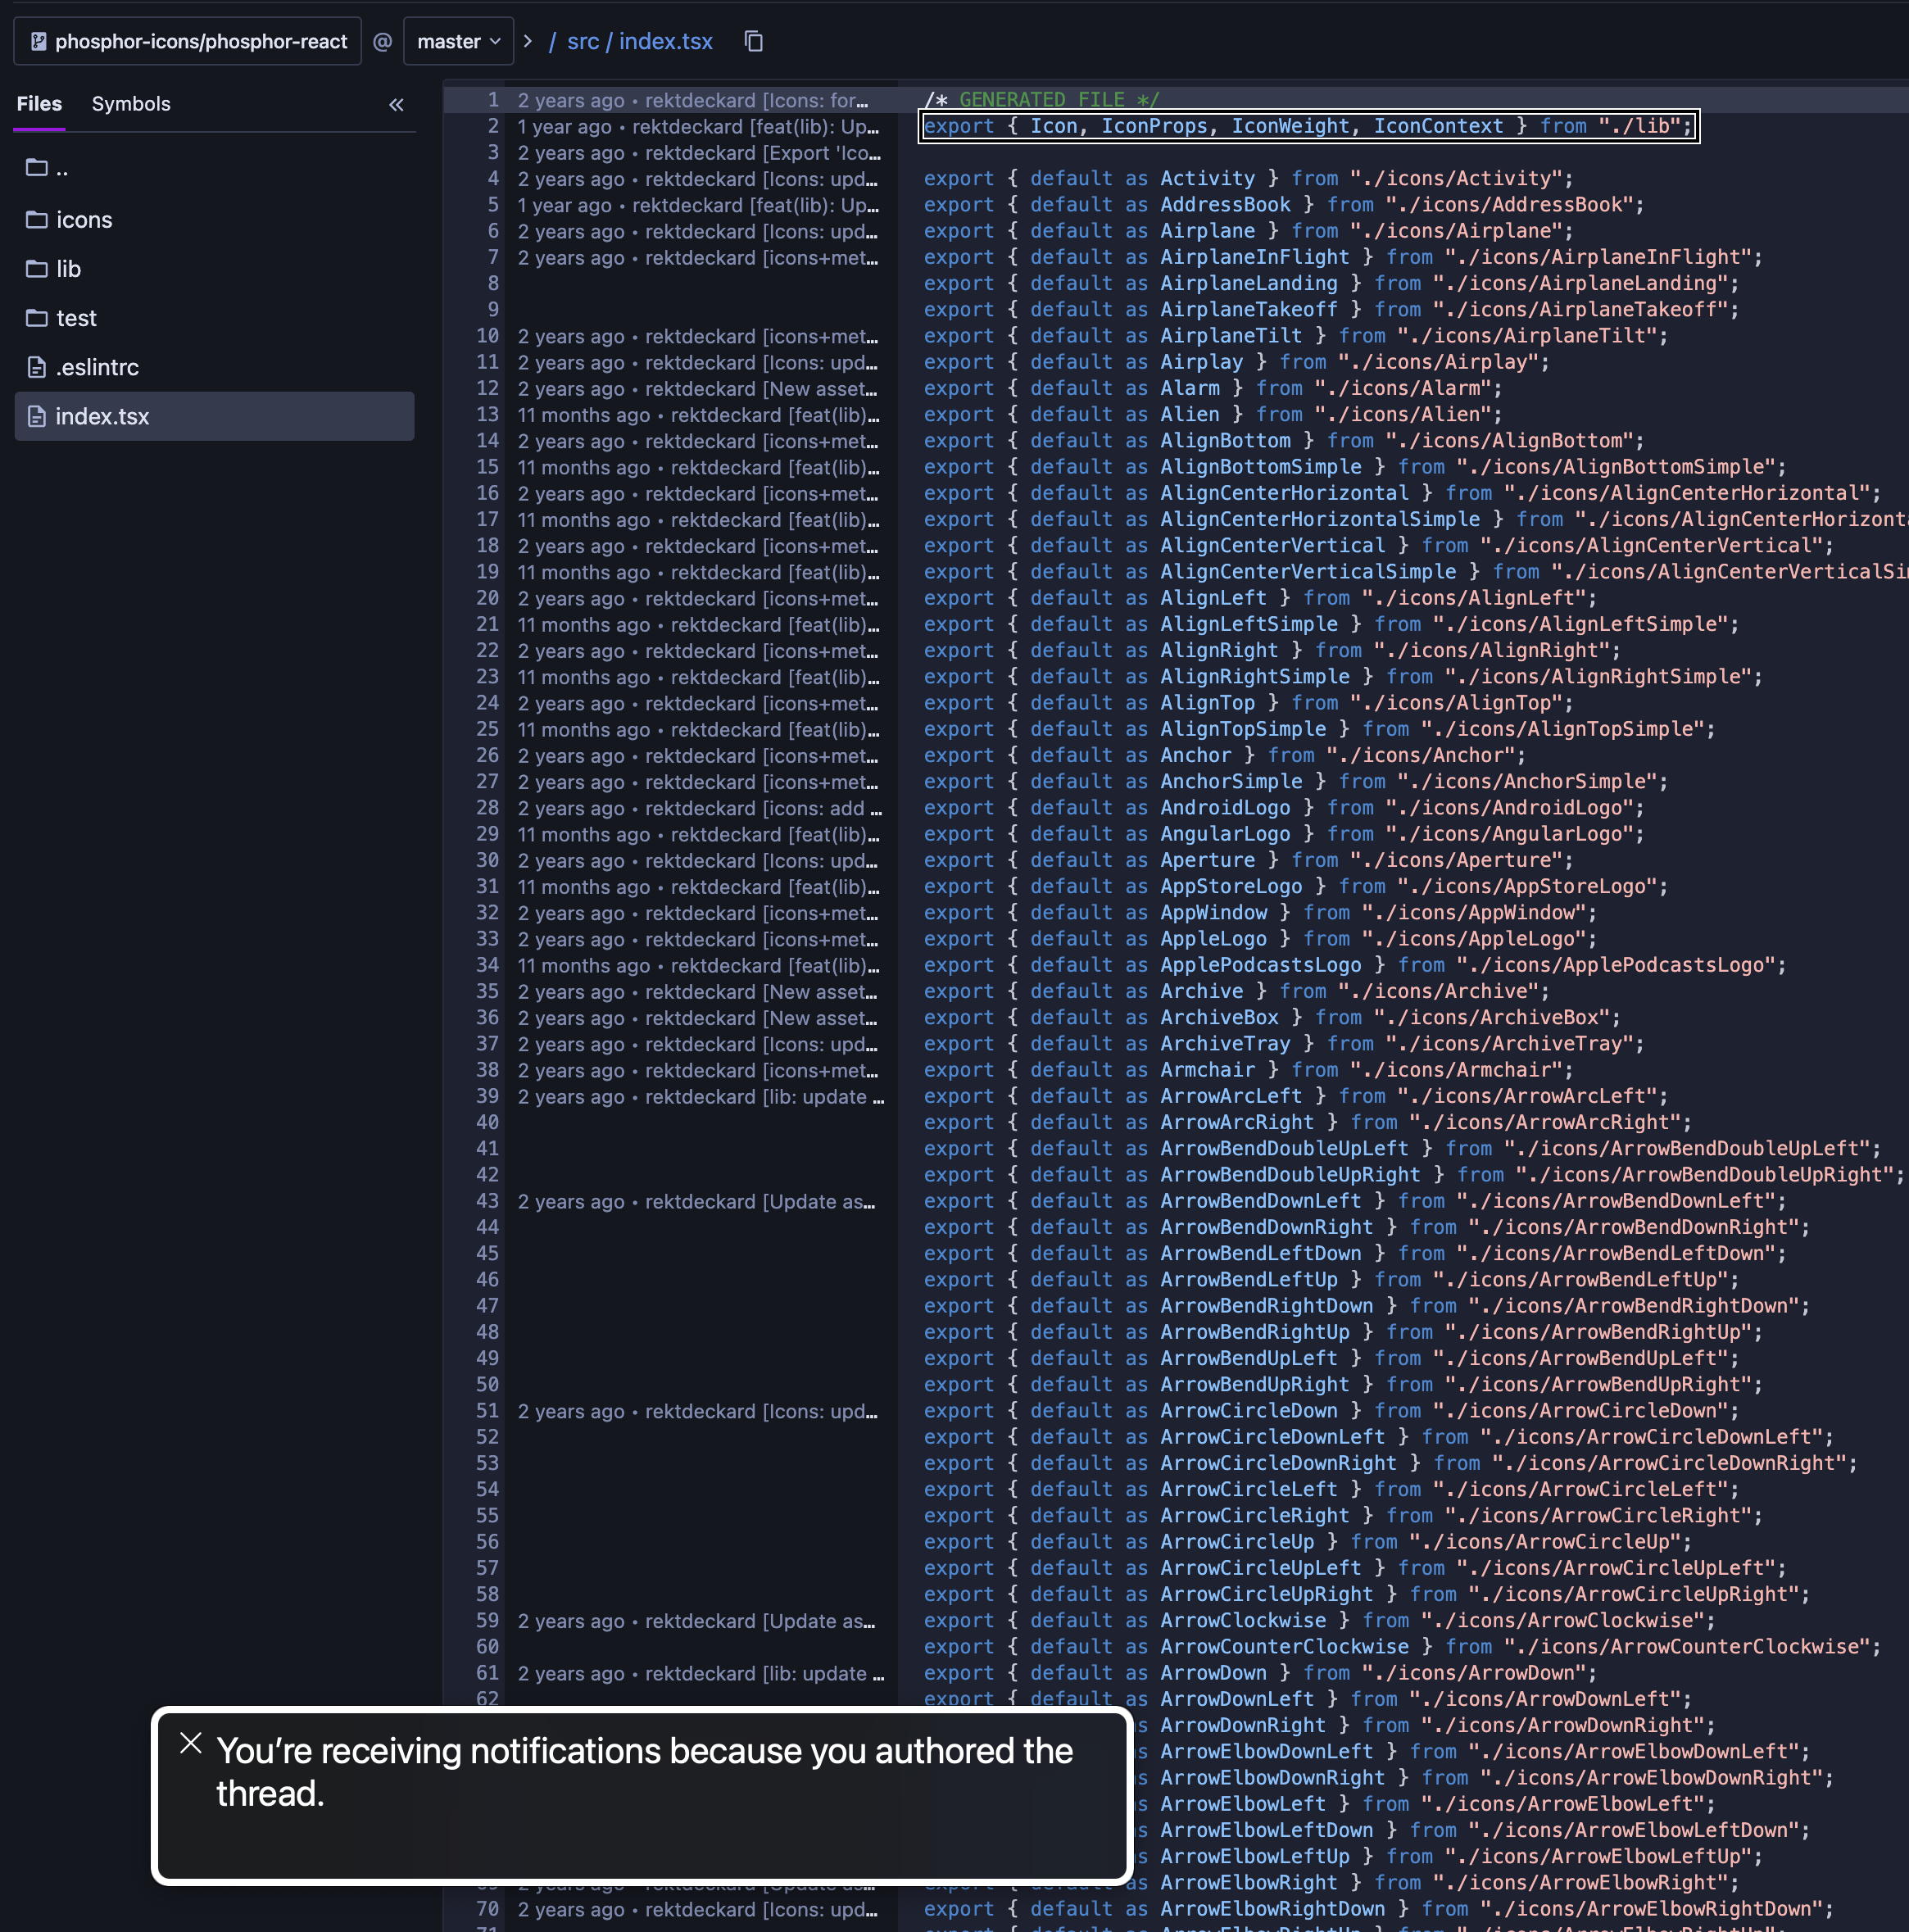
Task: Collapse the files sidebar with double chevron
Action: 396,104
